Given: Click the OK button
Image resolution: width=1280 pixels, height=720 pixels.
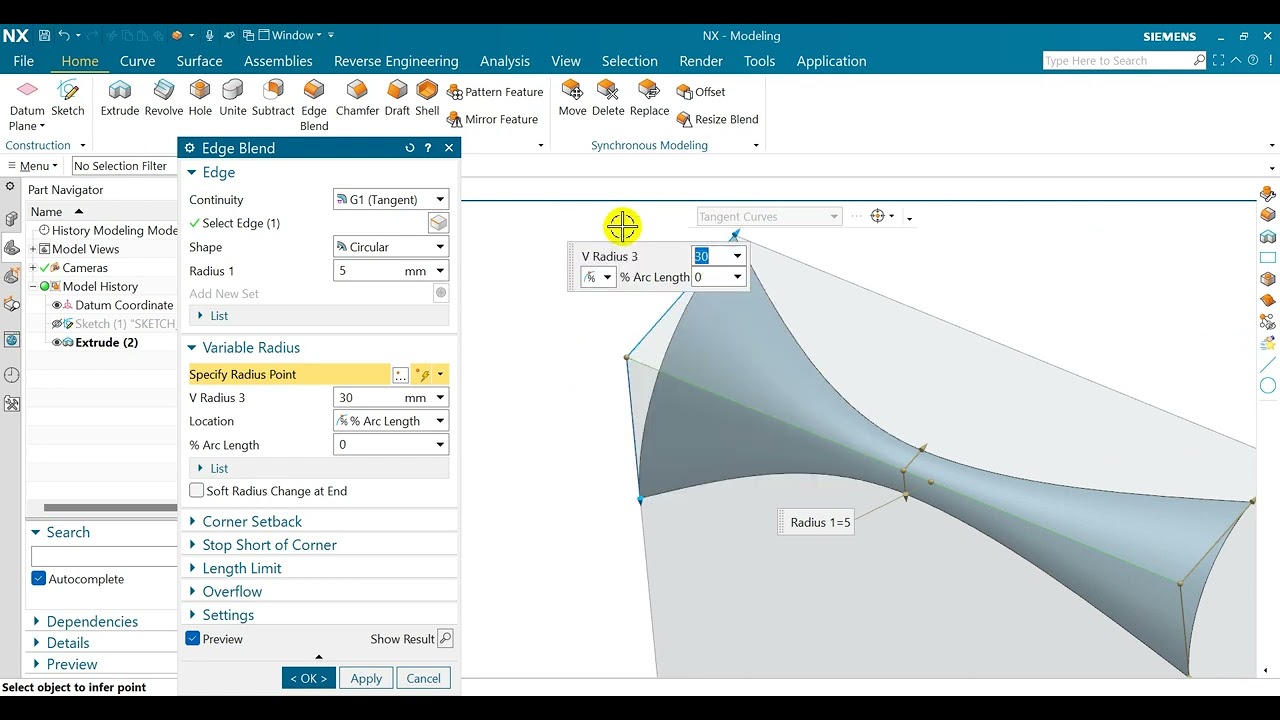Looking at the screenshot, I should click(309, 678).
